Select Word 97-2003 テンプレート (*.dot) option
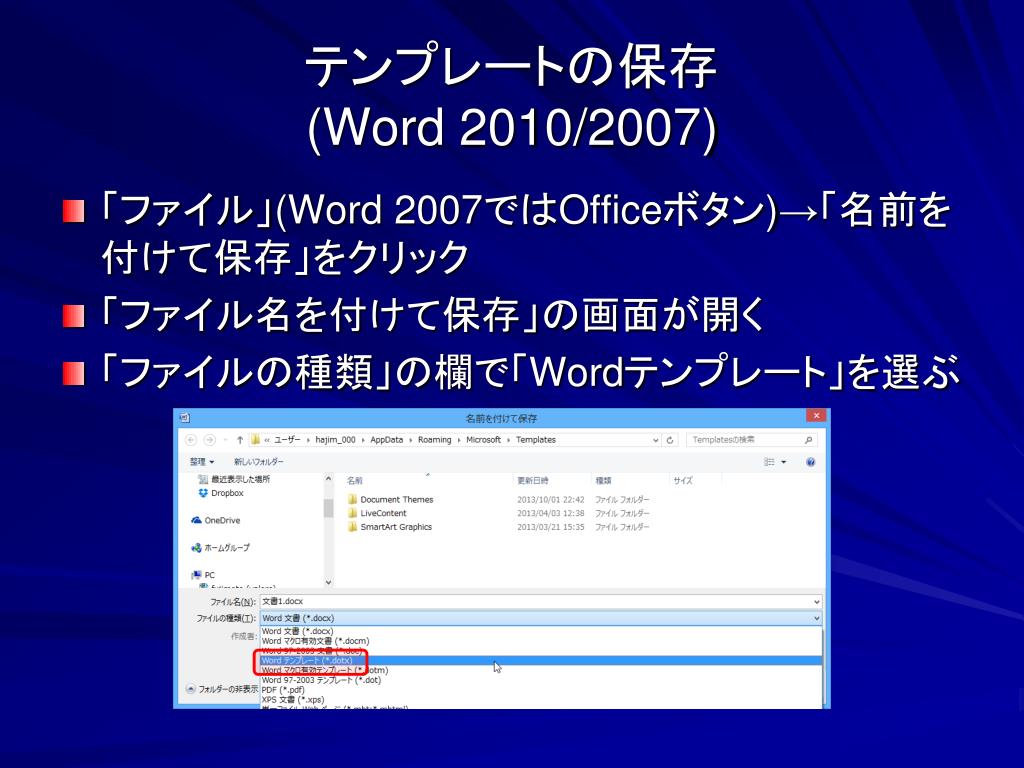Image resolution: width=1024 pixels, height=768 pixels. click(x=541, y=680)
